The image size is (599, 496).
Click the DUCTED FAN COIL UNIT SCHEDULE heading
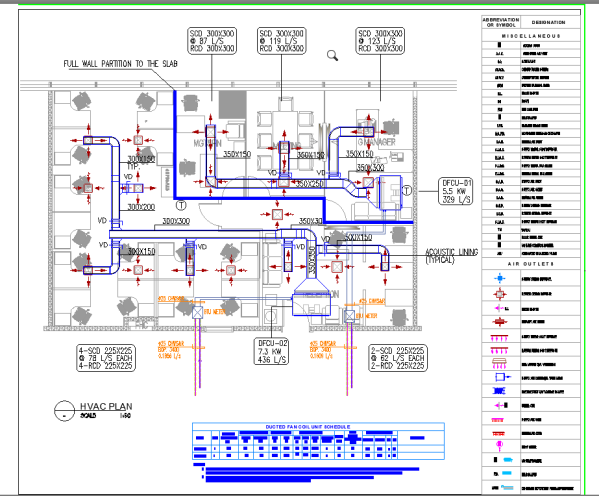(x=308, y=426)
